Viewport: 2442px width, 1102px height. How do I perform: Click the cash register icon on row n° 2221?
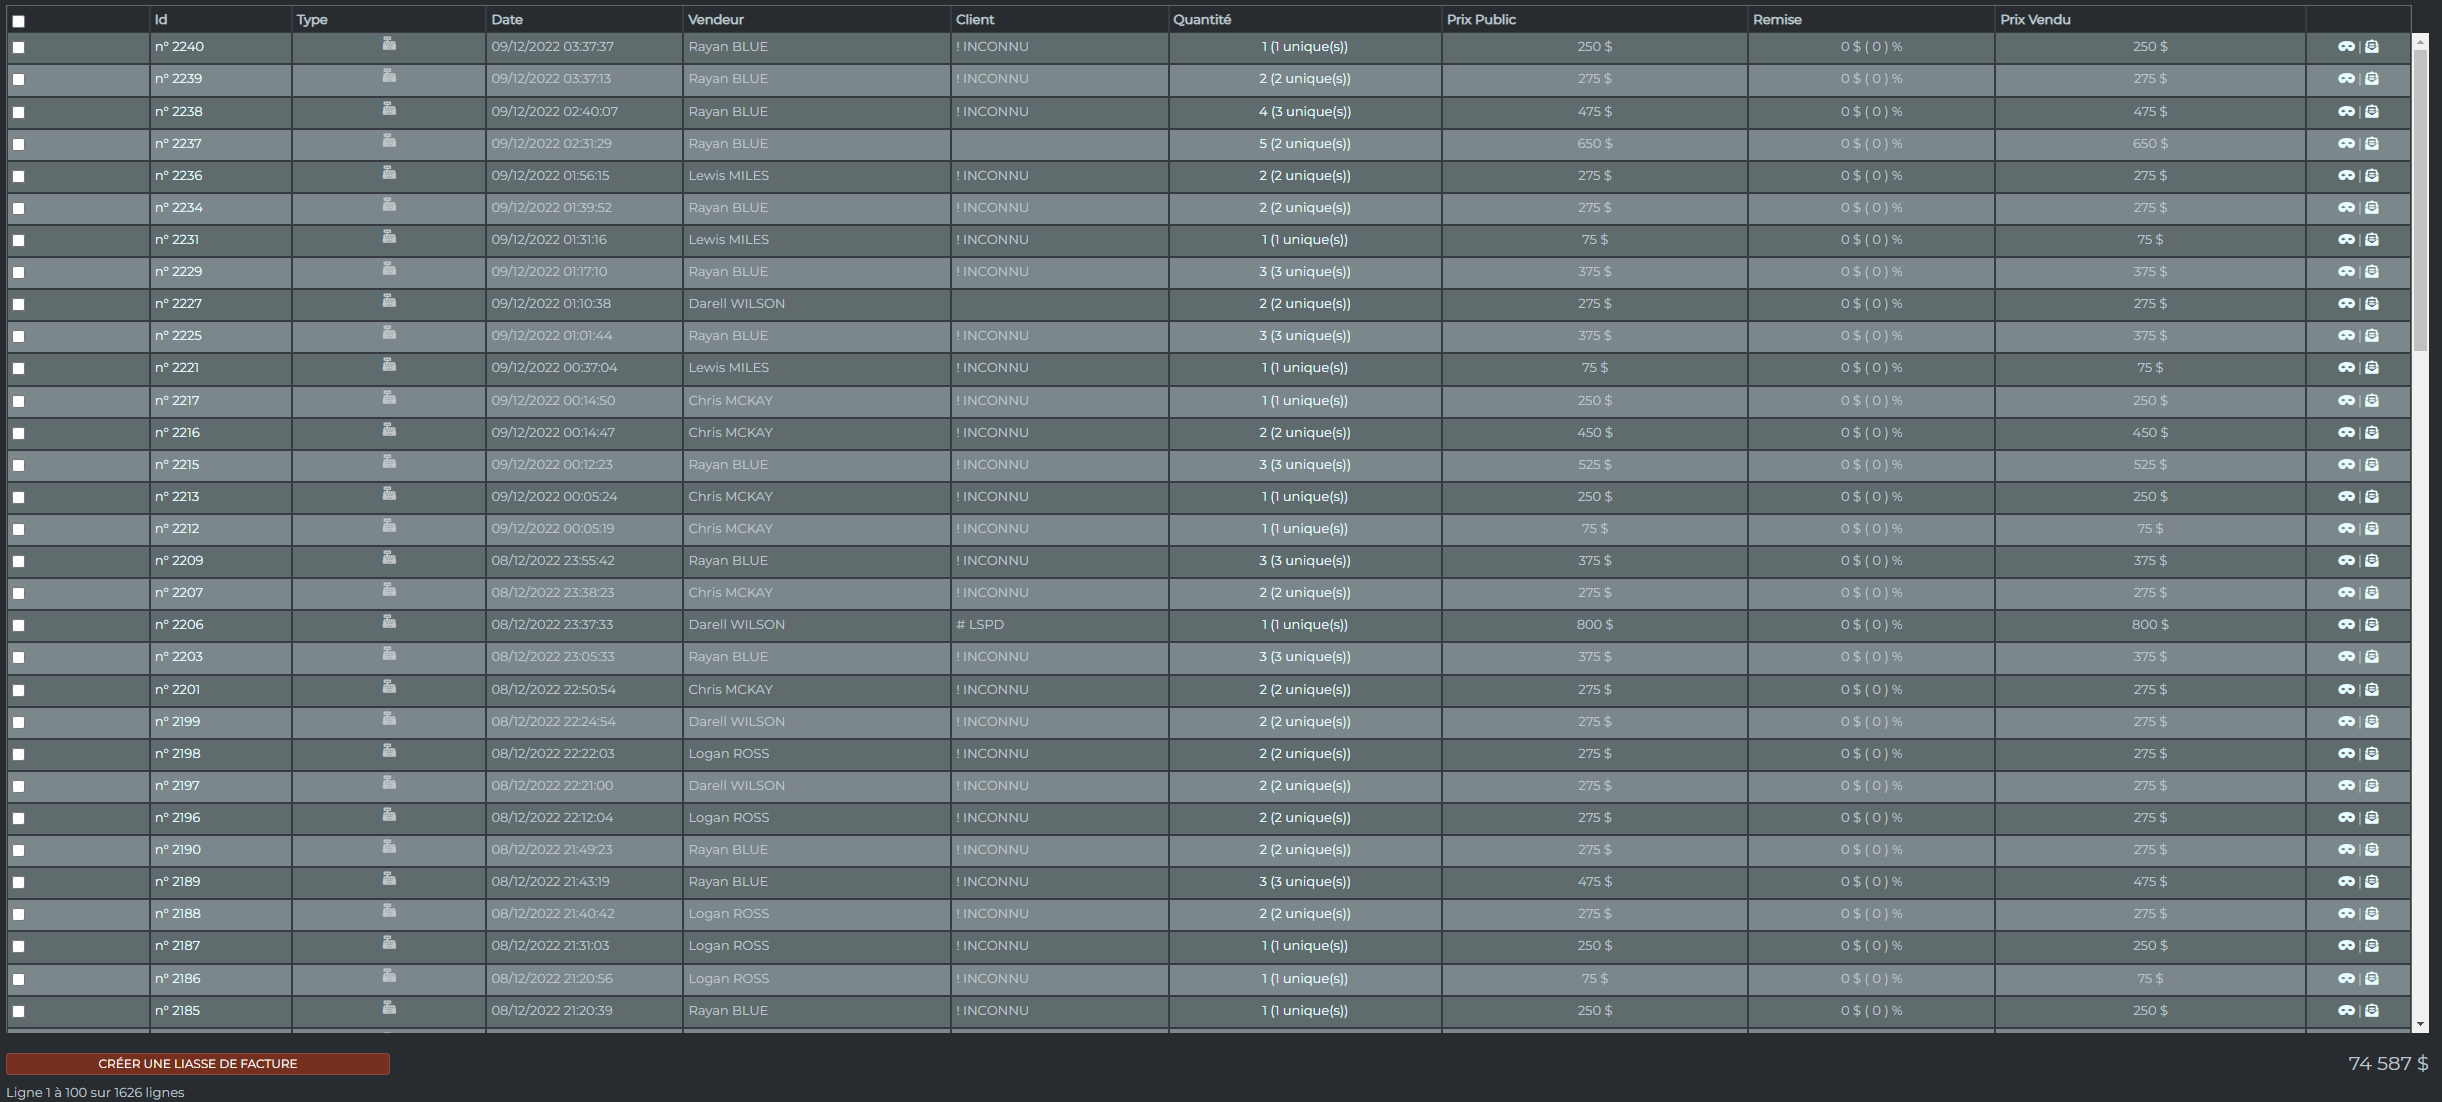pos(389,365)
